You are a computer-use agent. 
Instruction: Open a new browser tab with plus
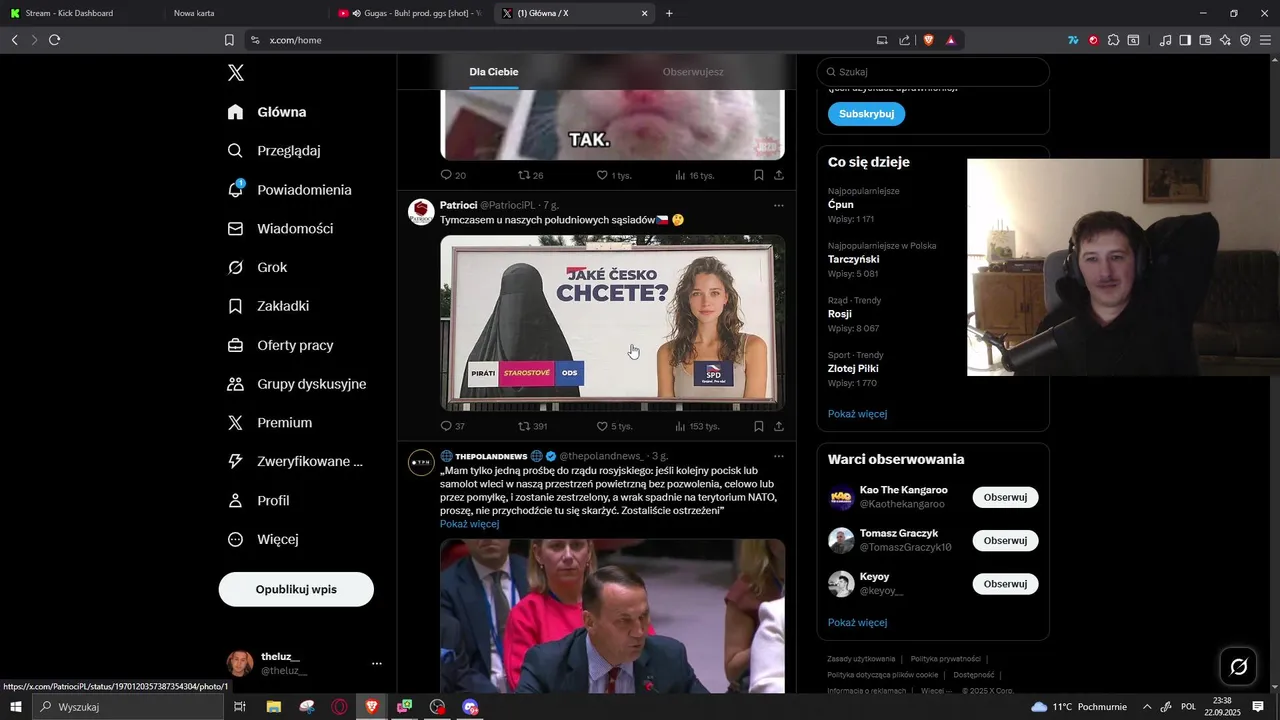tap(669, 13)
